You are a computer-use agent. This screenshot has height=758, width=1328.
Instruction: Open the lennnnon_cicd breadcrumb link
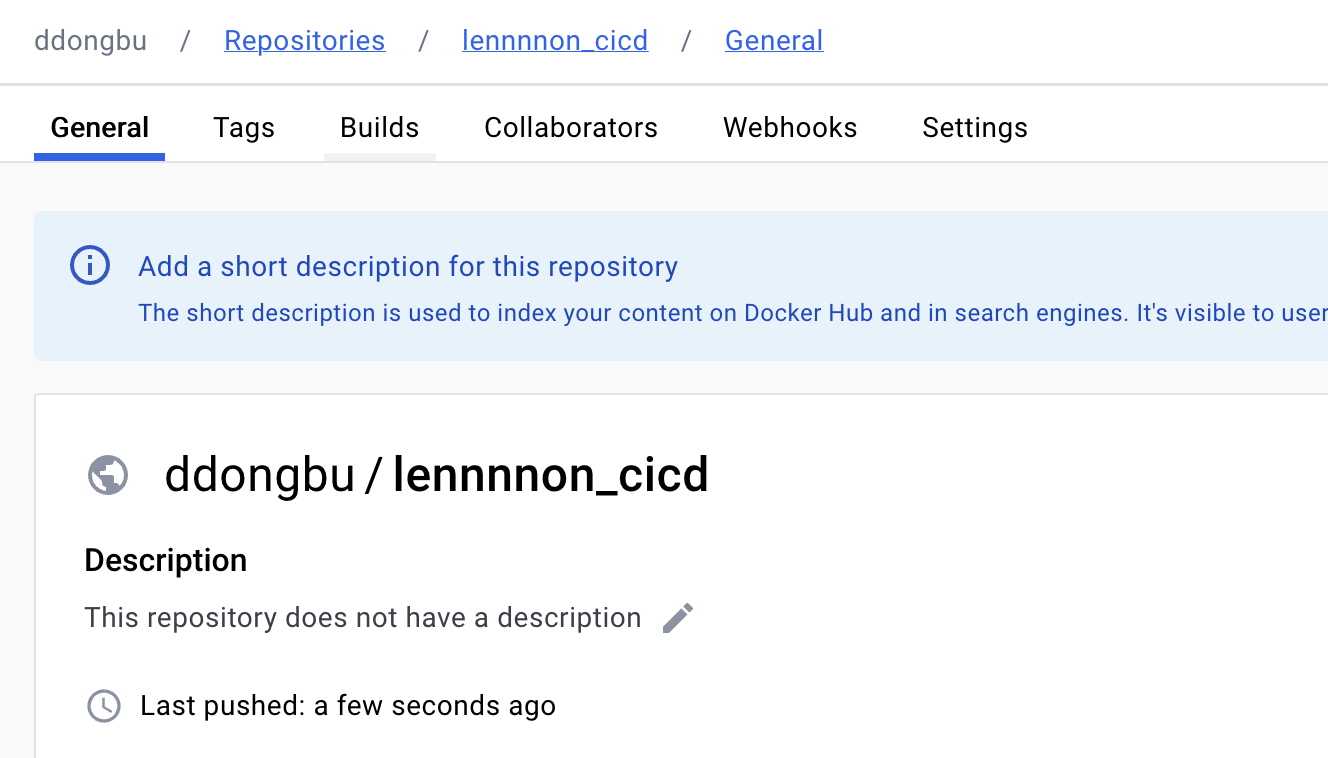pos(555,40)
